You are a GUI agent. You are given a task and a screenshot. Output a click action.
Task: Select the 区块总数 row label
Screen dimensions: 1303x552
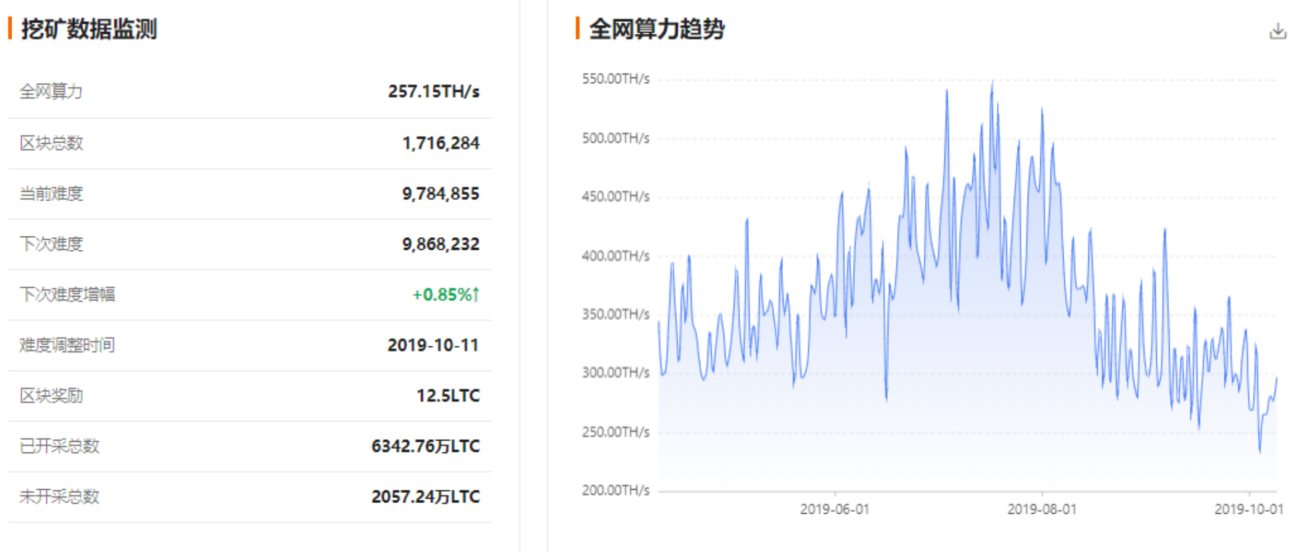(51, 143)
